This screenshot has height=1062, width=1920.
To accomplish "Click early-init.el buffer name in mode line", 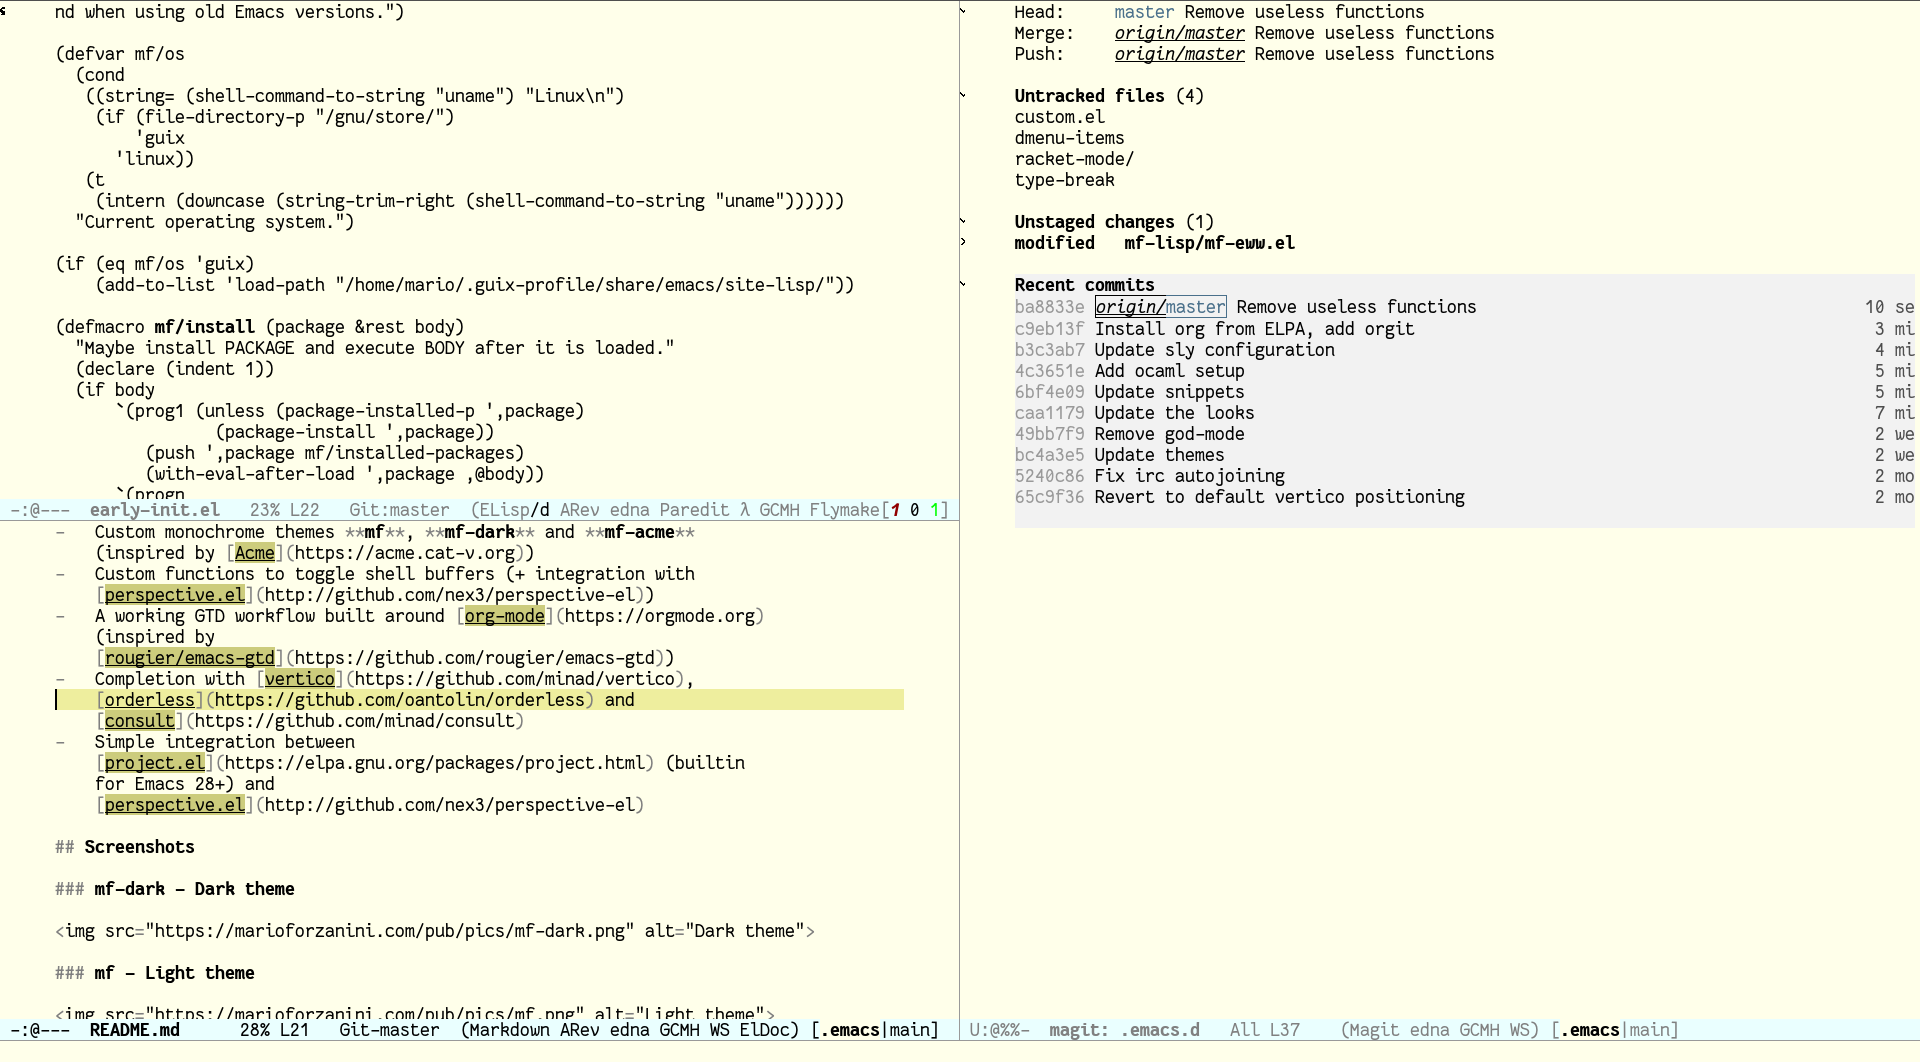I will [x=154, y=510].
